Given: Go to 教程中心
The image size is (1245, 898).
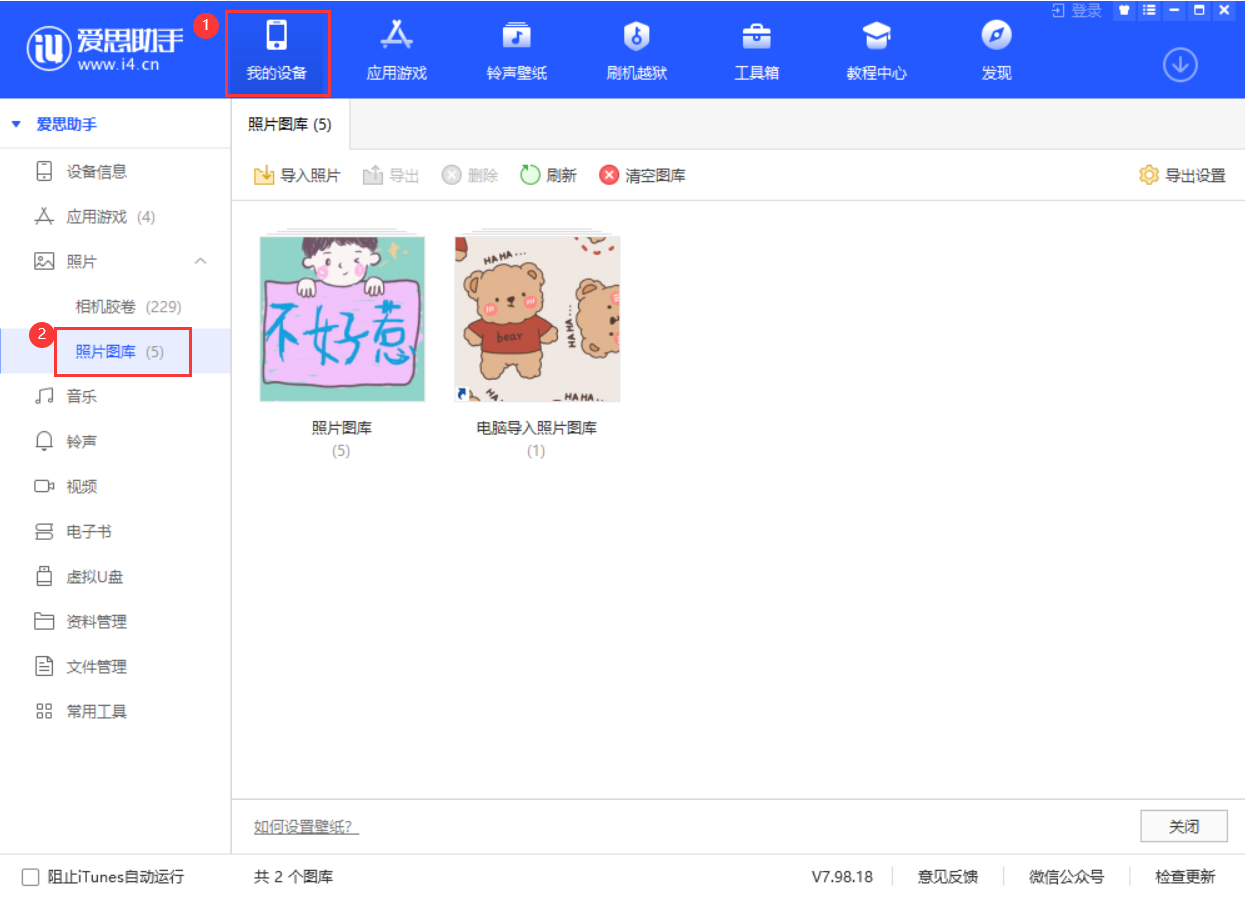Looking at the screenshot, I should tap(876, 50).
